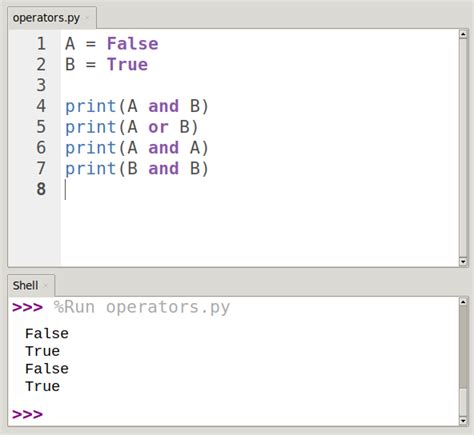Click the Shell scrollbar up arrow
474x435 pixels.
click(463, 302)
